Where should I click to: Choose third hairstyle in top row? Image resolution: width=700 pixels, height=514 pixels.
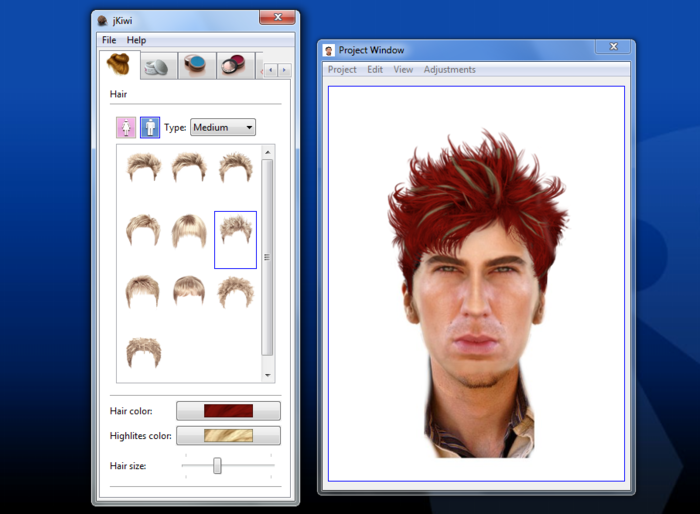click(x=236, y=167)
